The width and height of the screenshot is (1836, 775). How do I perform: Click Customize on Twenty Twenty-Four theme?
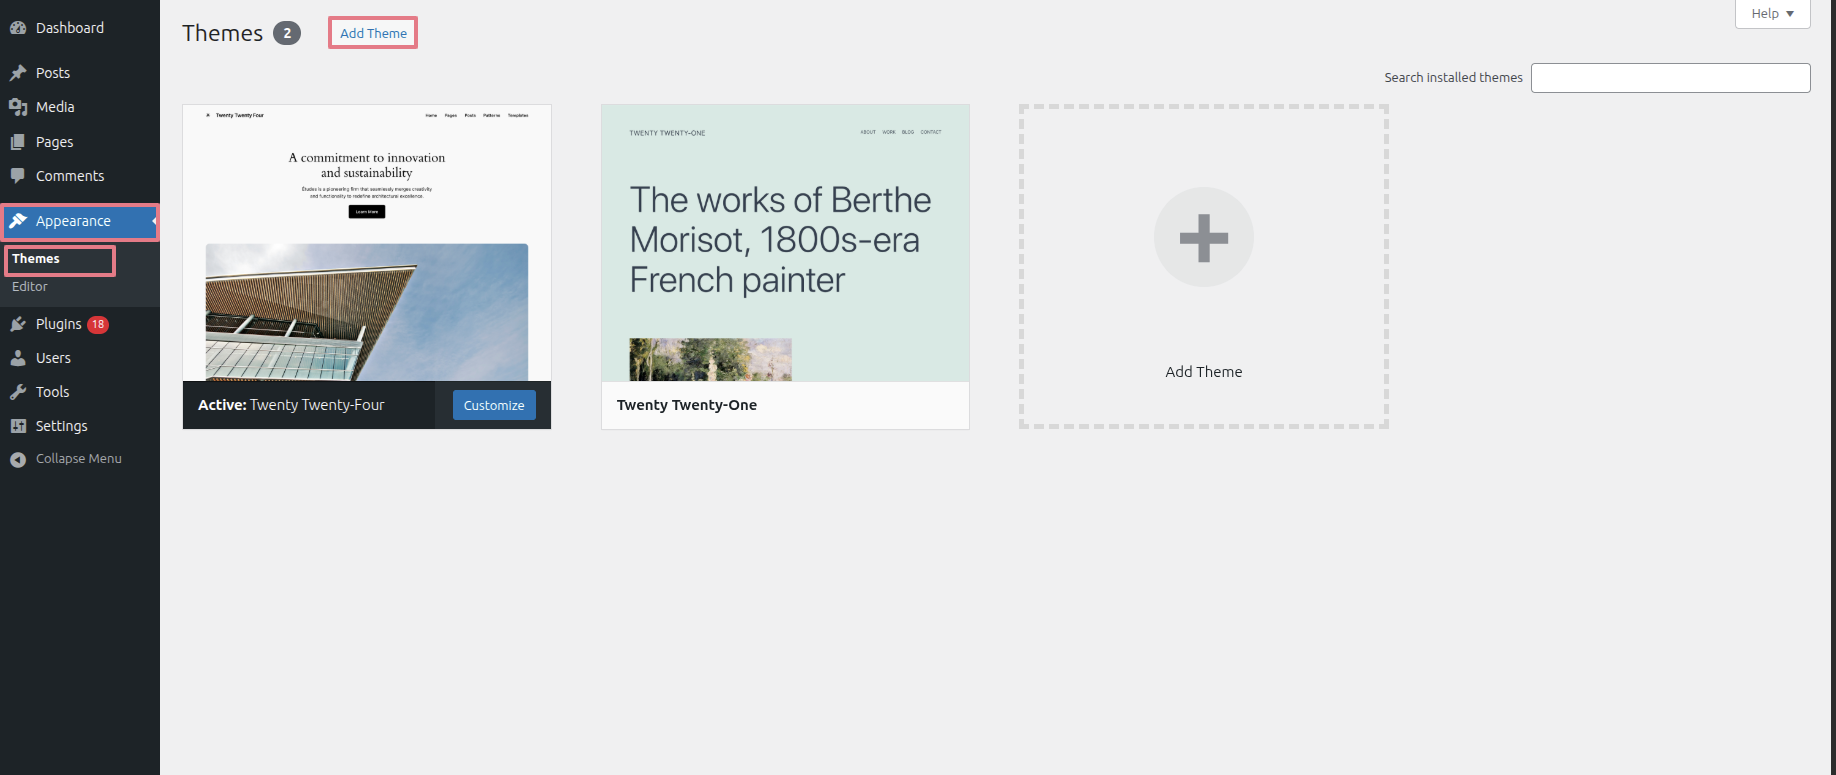(494, 405)
